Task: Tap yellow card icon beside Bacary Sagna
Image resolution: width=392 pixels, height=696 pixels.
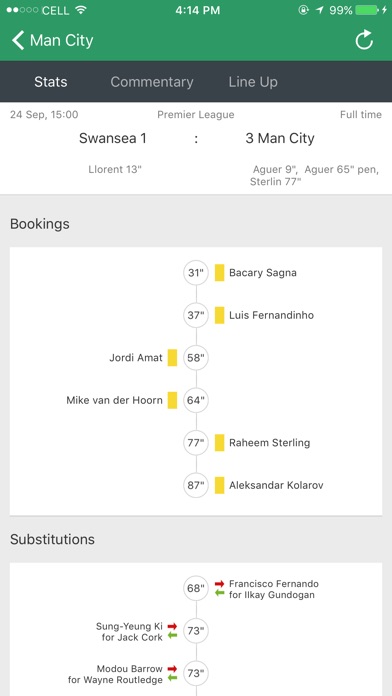Action: (219, 273)
